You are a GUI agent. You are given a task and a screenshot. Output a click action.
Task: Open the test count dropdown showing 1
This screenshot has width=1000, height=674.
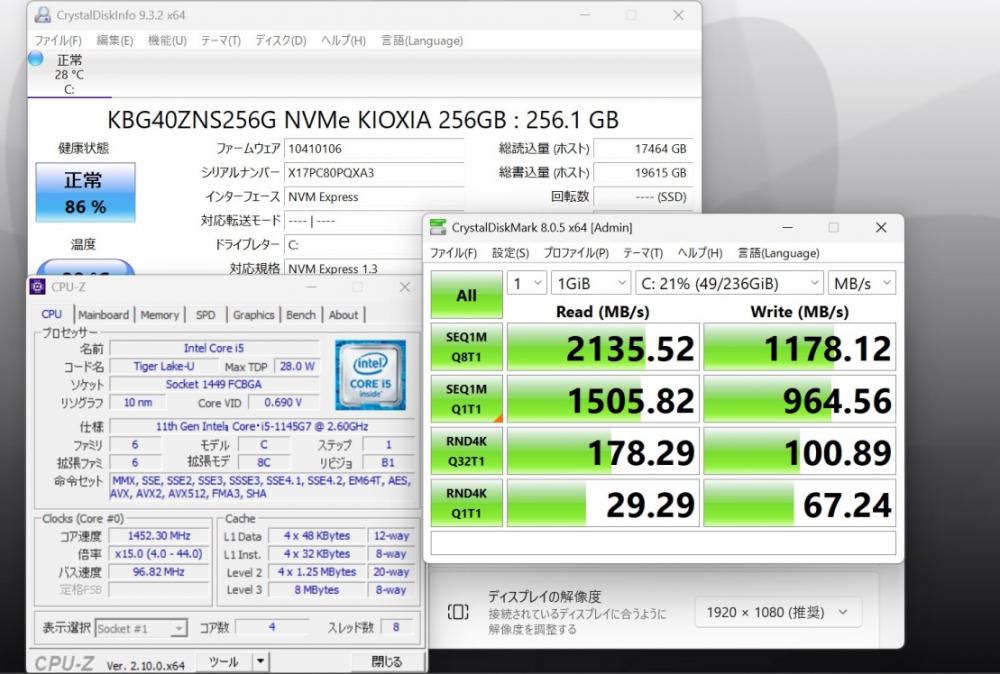click(x=526, y=283)
